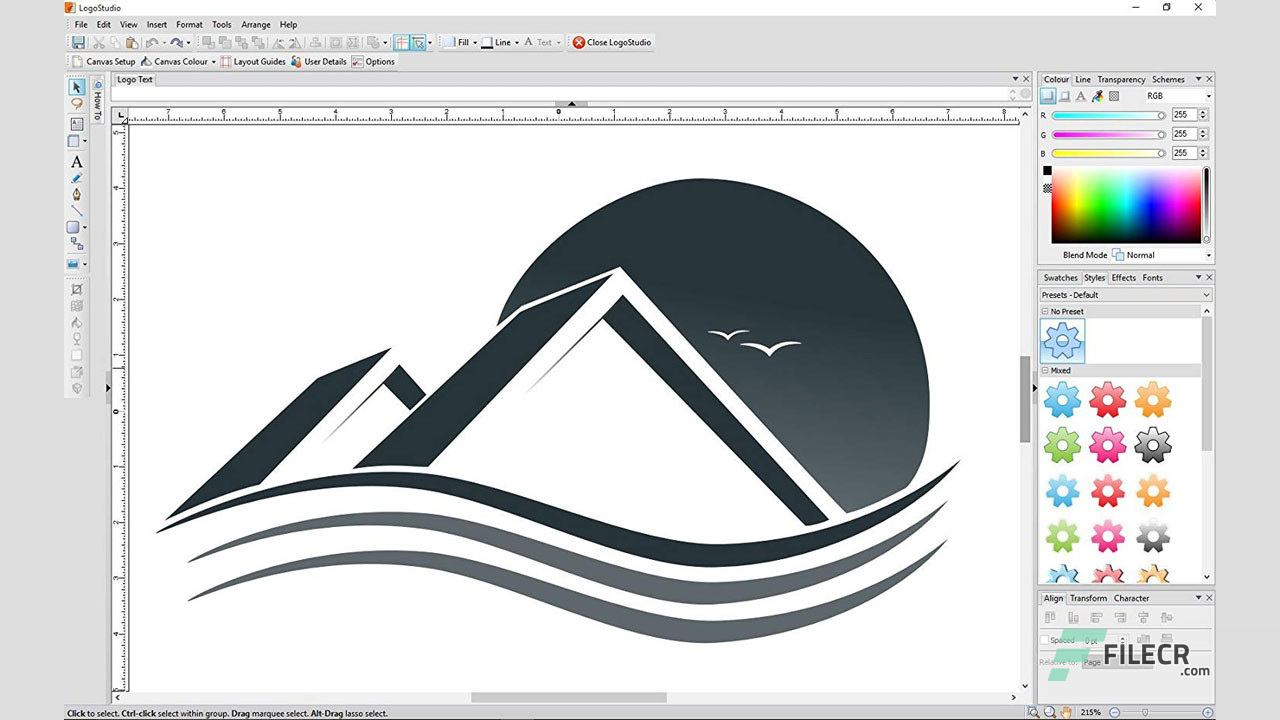This screenshot has height=720, width=1280.
Task: Open the RGB colour model dropdown
Action: (1179, 96)
